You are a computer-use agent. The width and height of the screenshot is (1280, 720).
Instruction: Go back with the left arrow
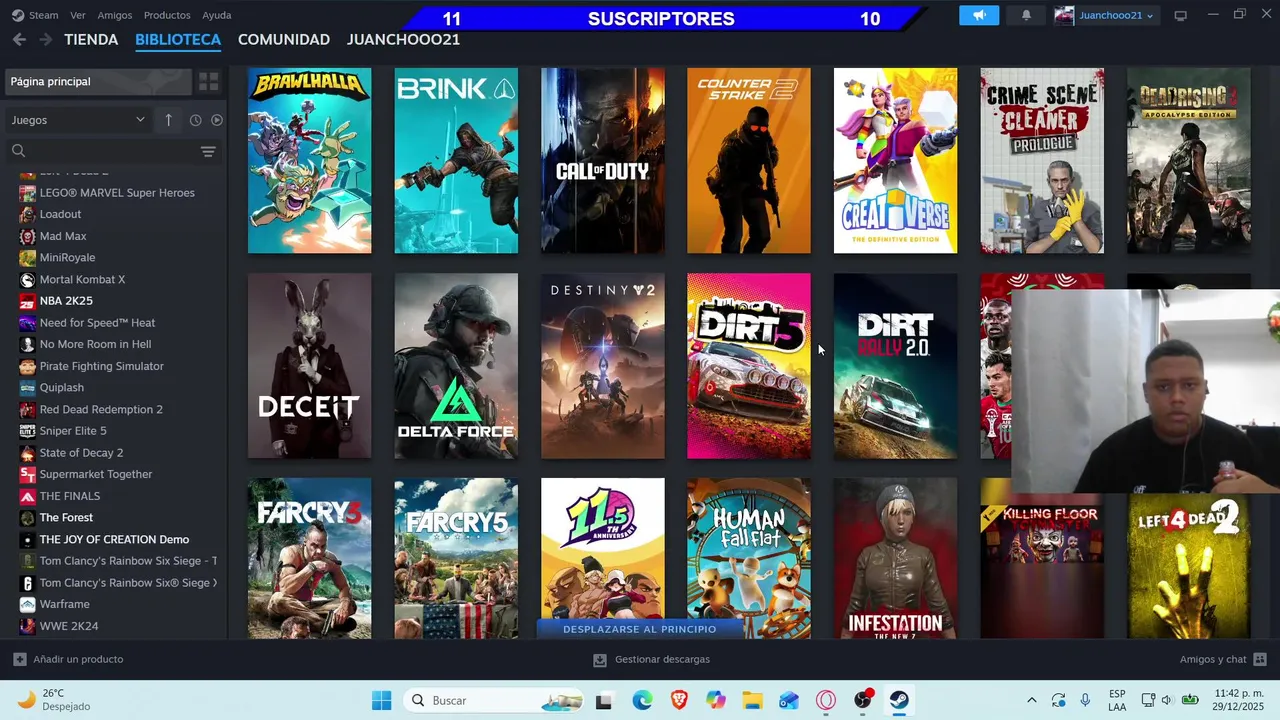pyautogui.click(x=19, y=39)
